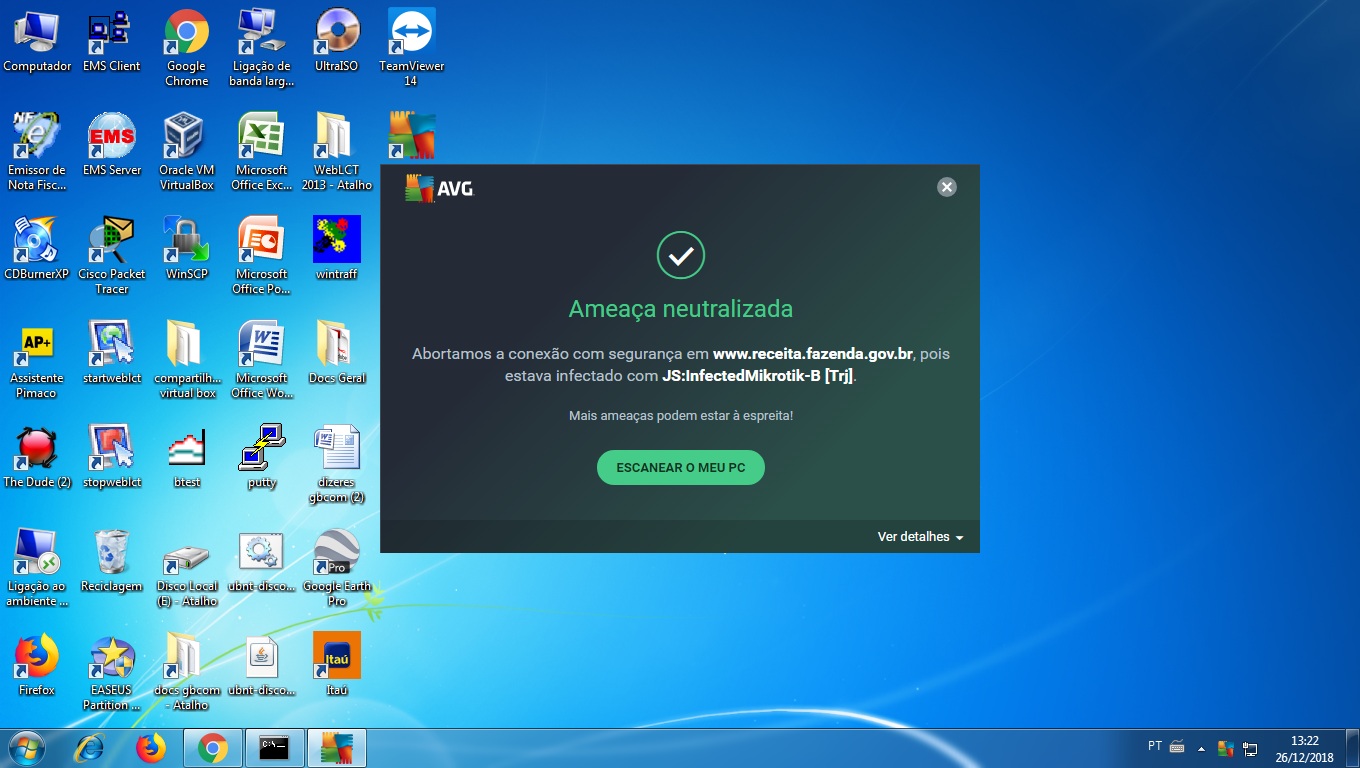Select the TeamViewer 14 desktop shortcut
The width and height of the screenshot is (1360, 768).
[411, 48]
